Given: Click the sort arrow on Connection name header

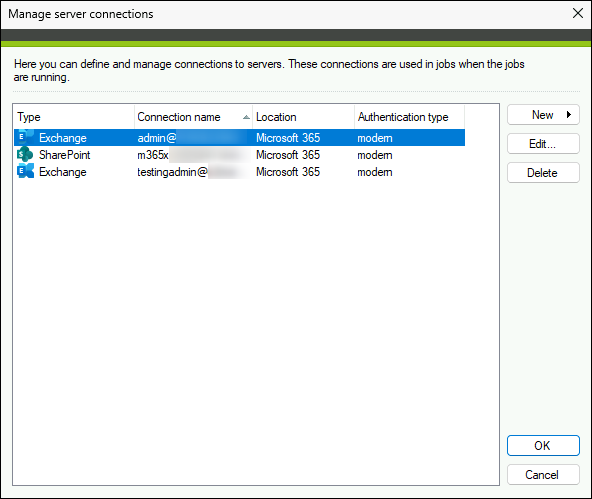Looking at the screenshot, I should (x=246, y=117).
